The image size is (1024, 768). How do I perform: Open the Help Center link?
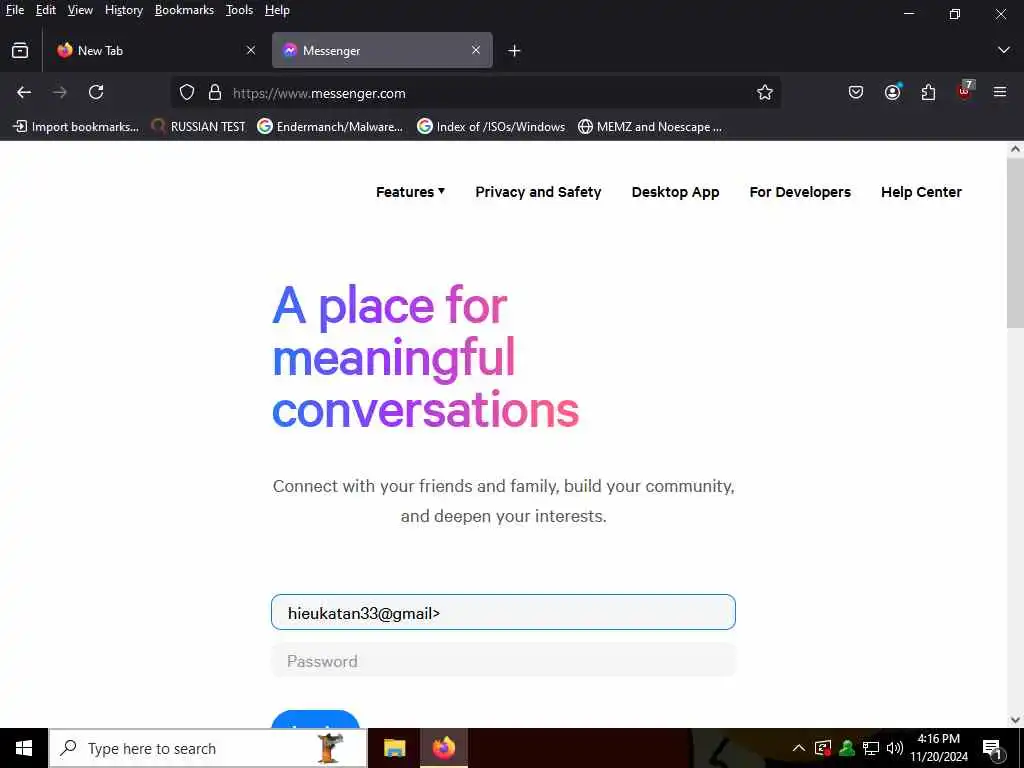[x=921, y=192]
